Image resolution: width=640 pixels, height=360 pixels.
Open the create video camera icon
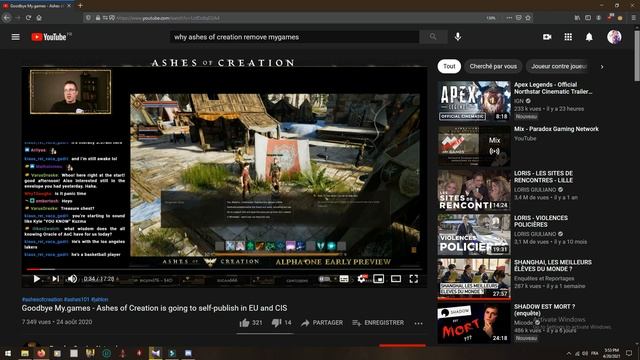547,37
